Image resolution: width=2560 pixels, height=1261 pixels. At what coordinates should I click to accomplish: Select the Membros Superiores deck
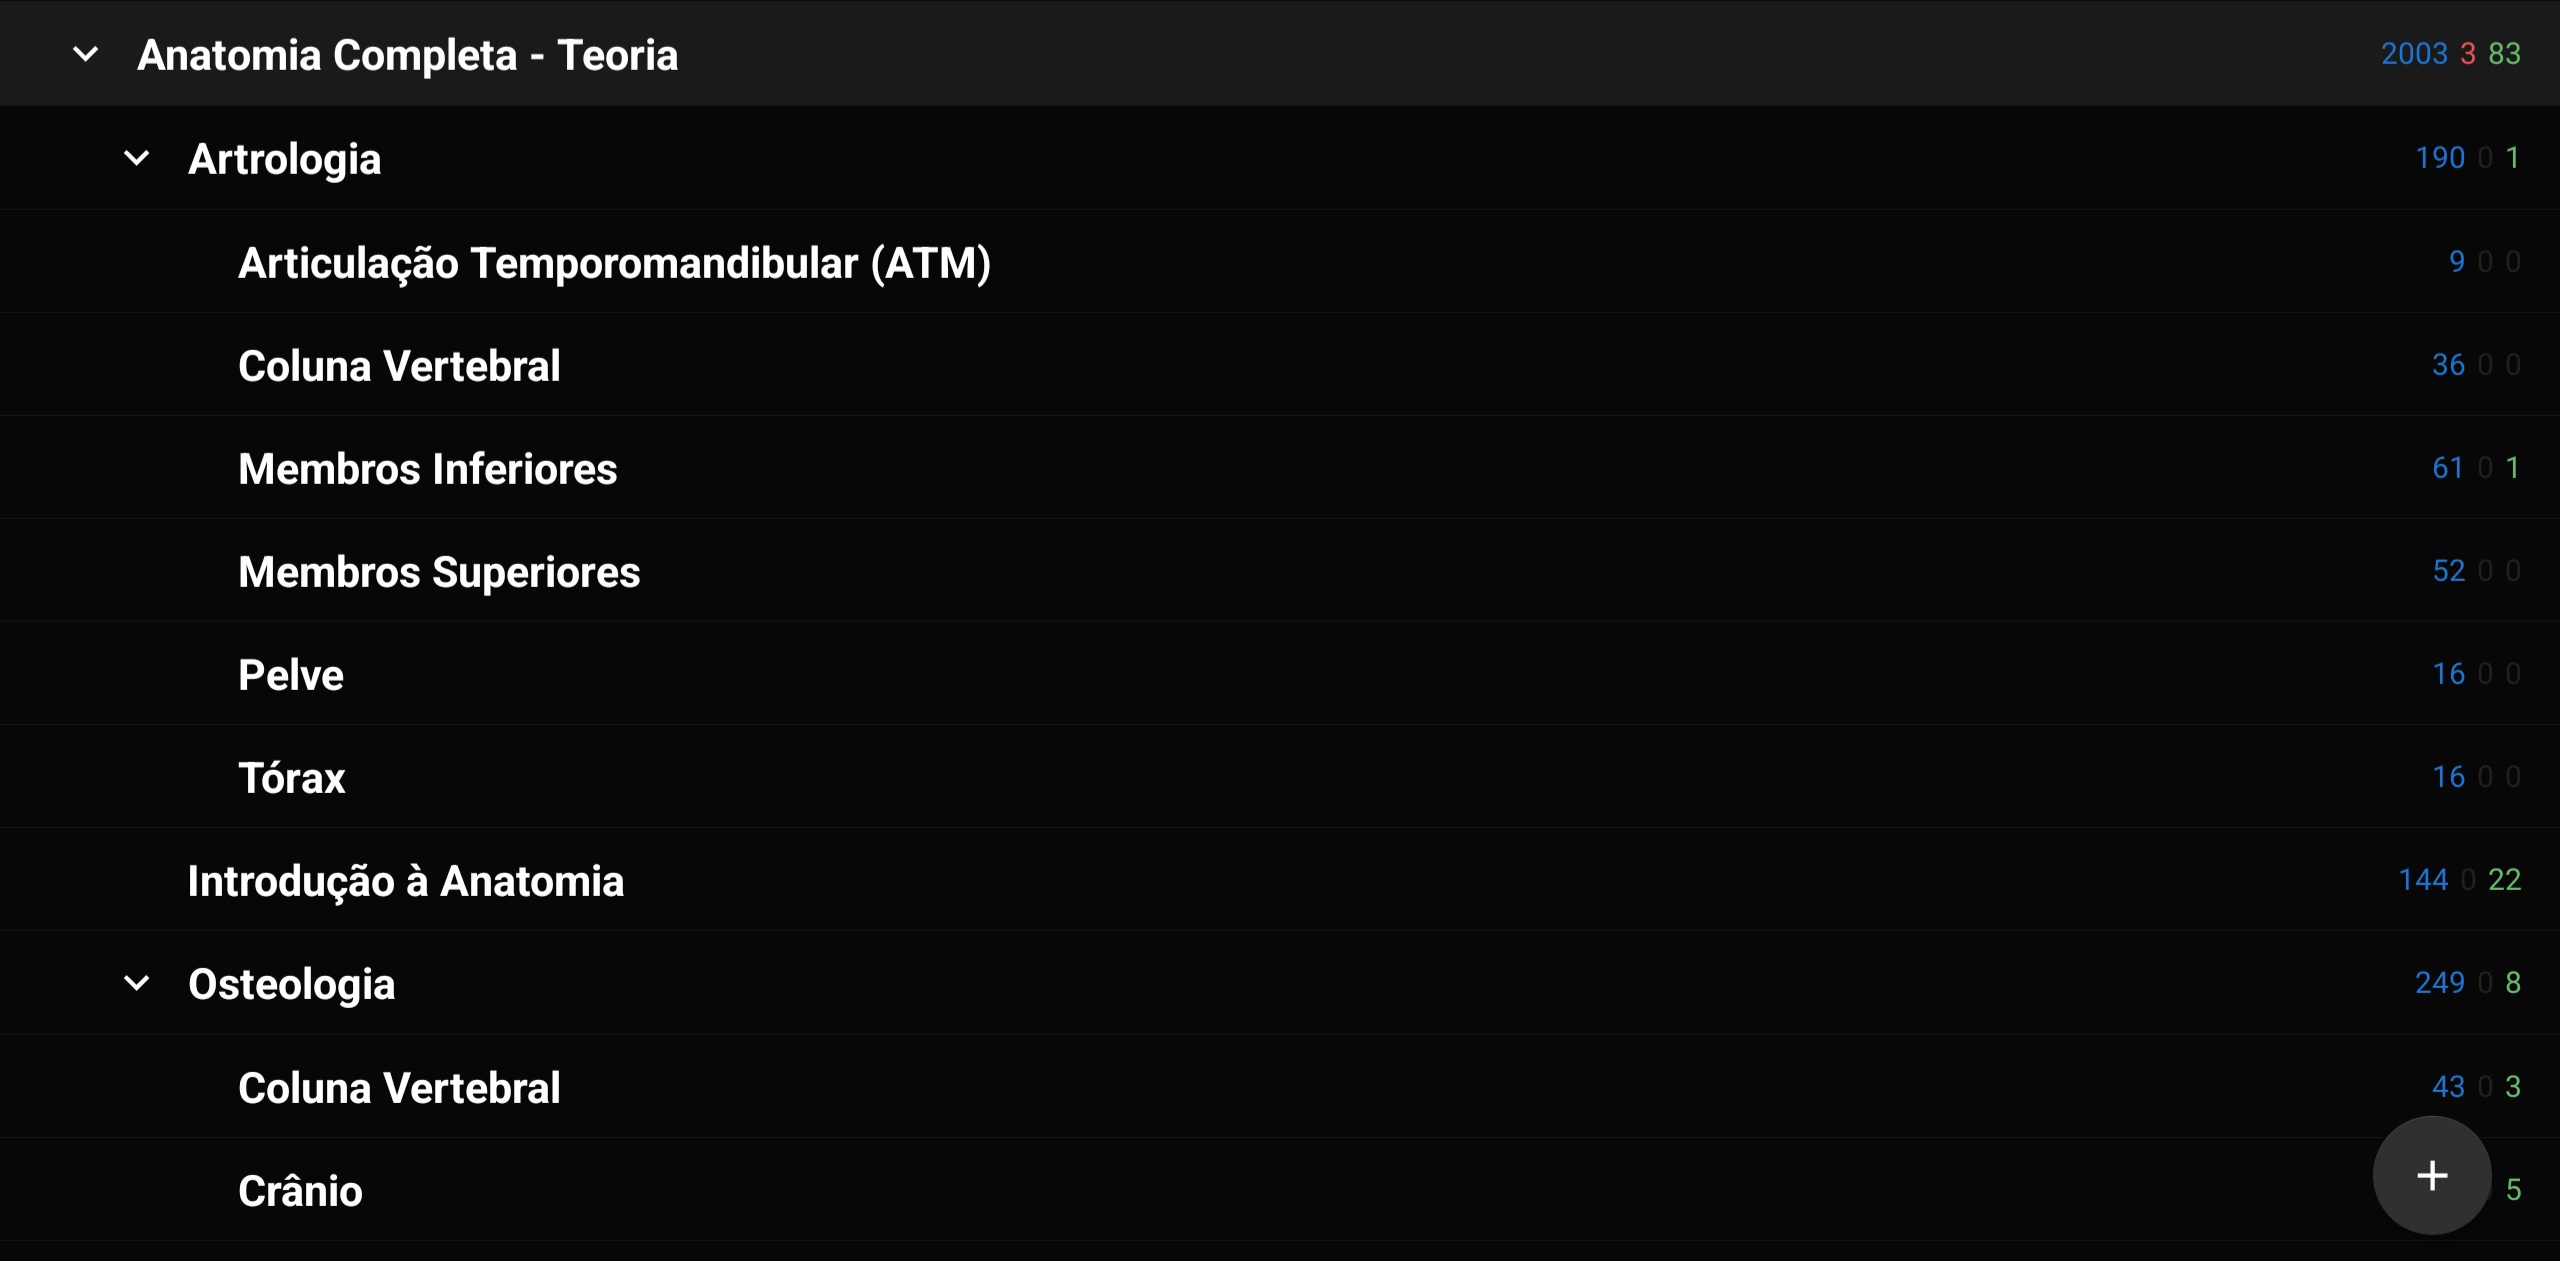[1280, 571]
